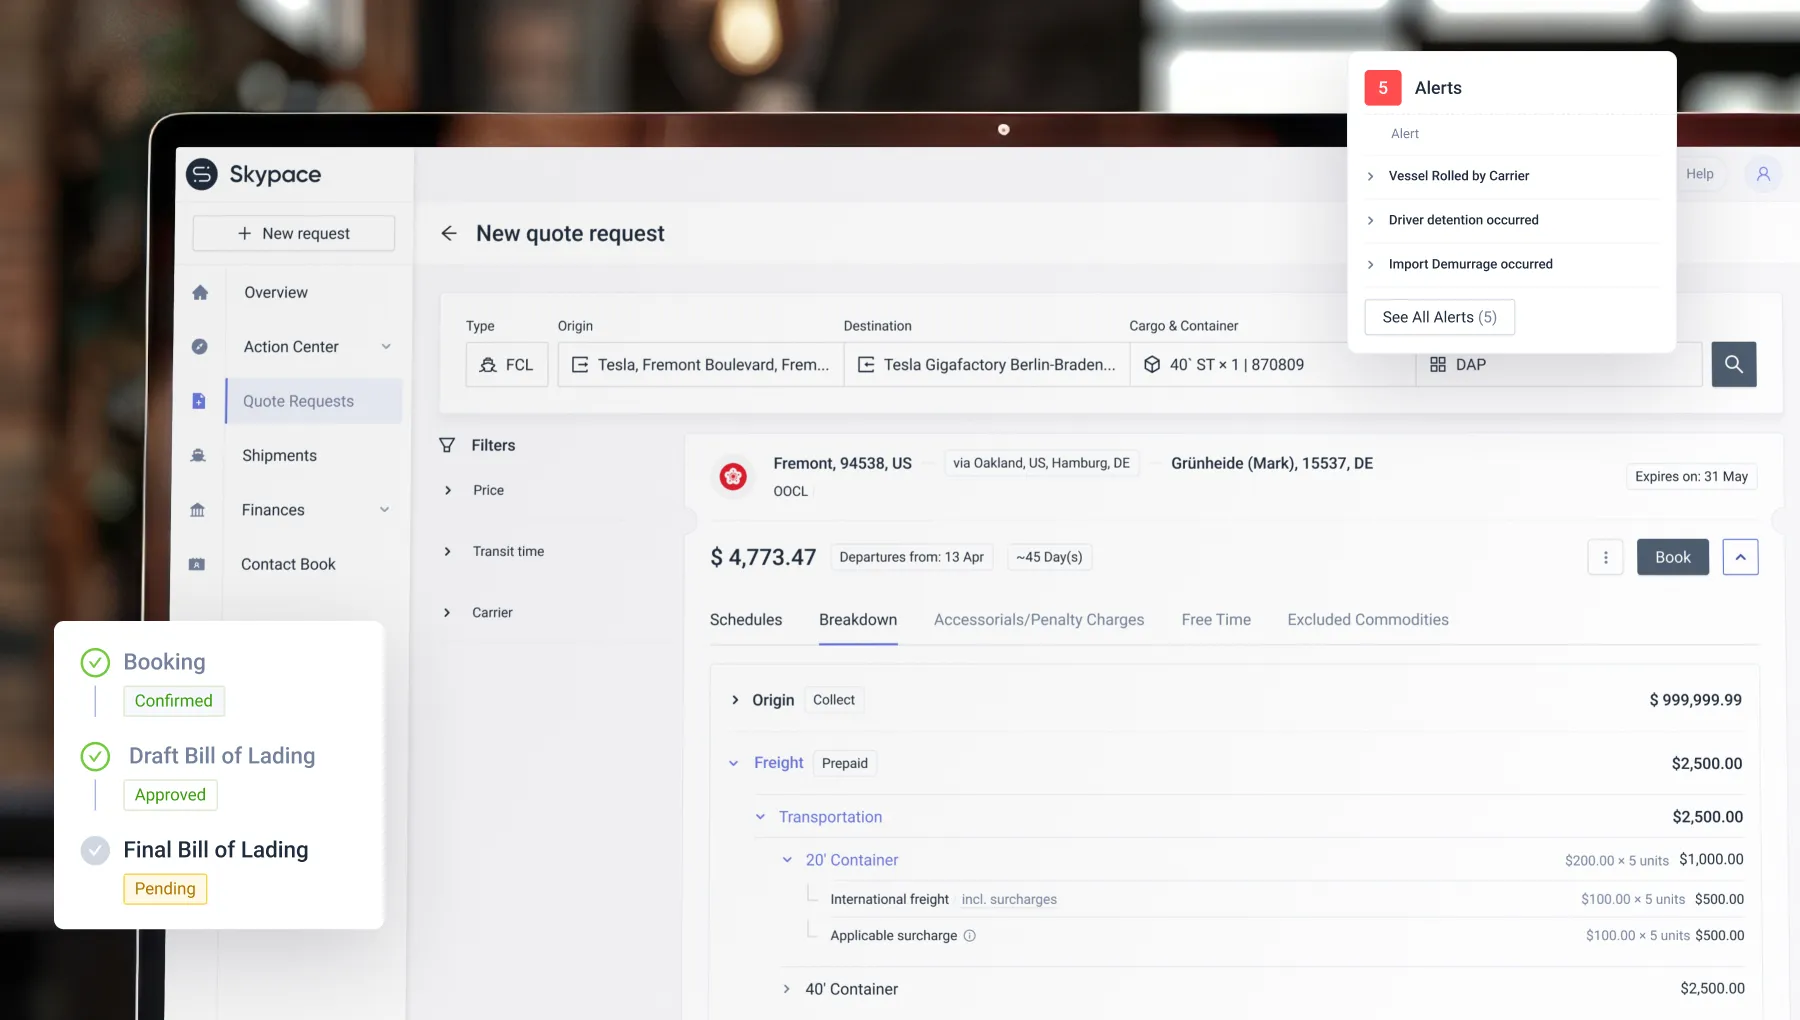This screenshot has width=1800, height=1020.
Task: Click the DAP incoterm field
Action: click(x=1559, y=364)
